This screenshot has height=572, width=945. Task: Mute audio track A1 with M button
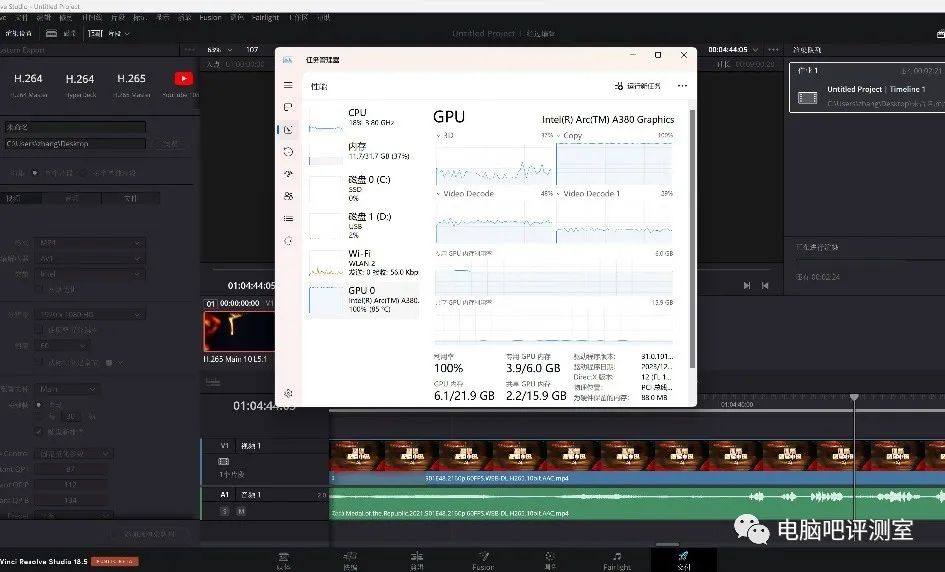point(241,511)
